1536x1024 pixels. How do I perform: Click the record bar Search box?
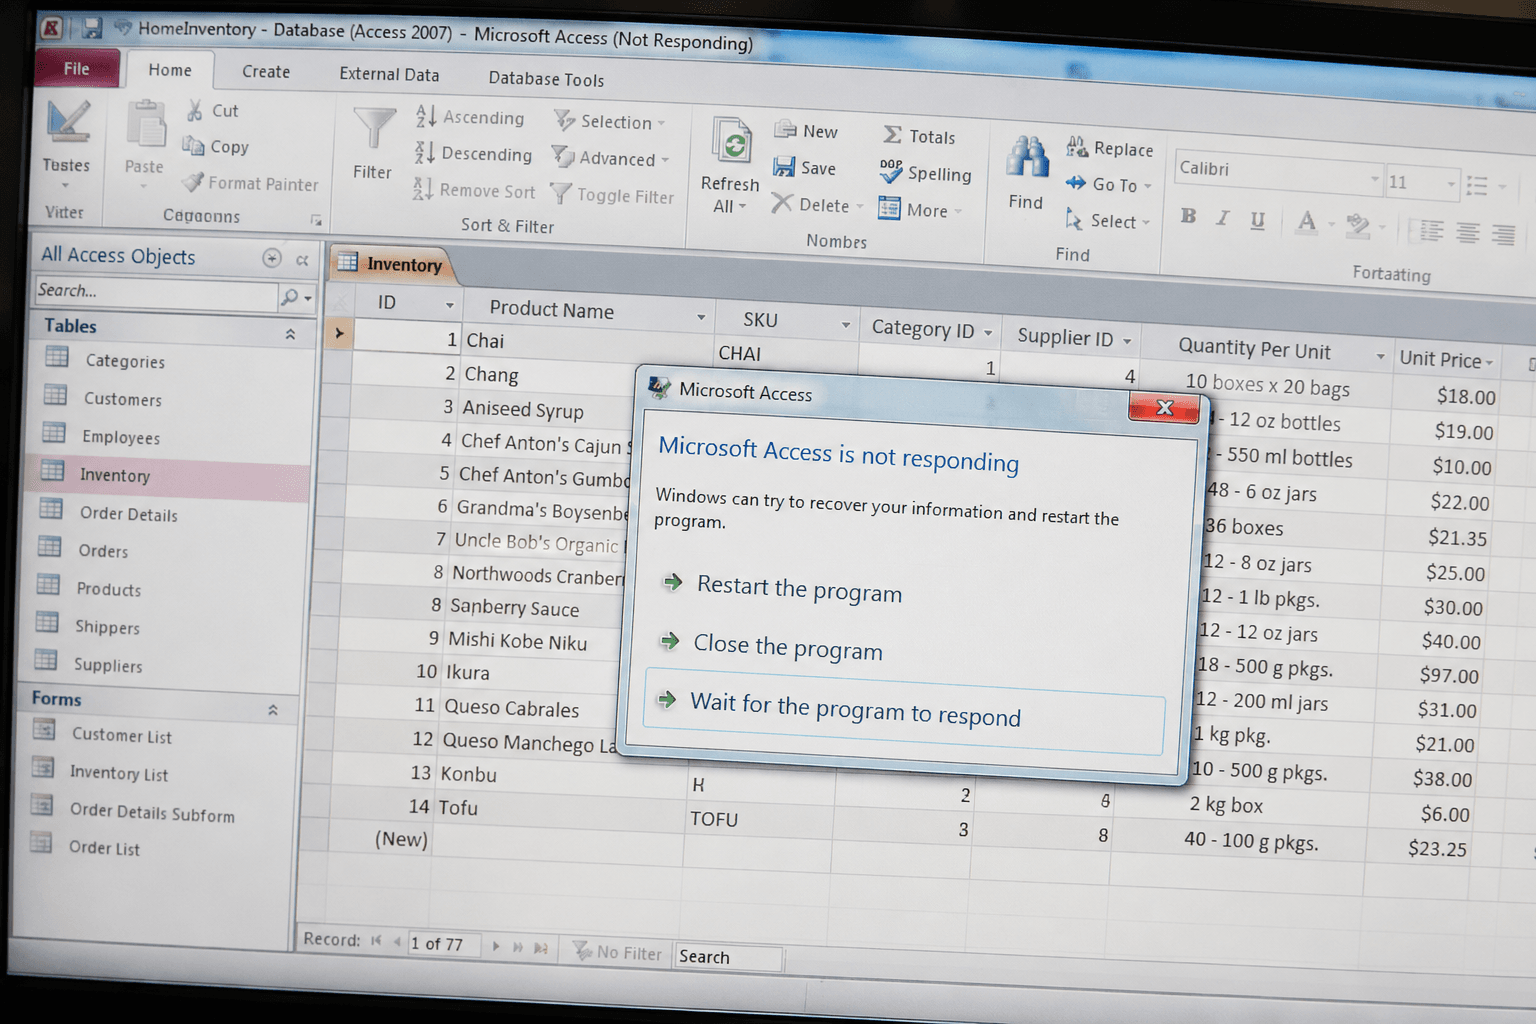tap(728, 957)
